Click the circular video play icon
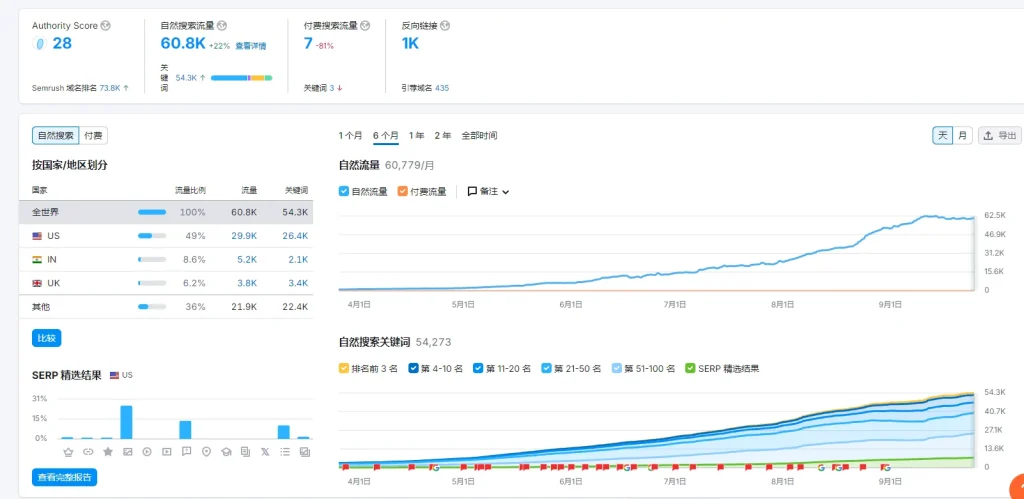The width and height of the screenshot is (1024, 499). [147, 451]
